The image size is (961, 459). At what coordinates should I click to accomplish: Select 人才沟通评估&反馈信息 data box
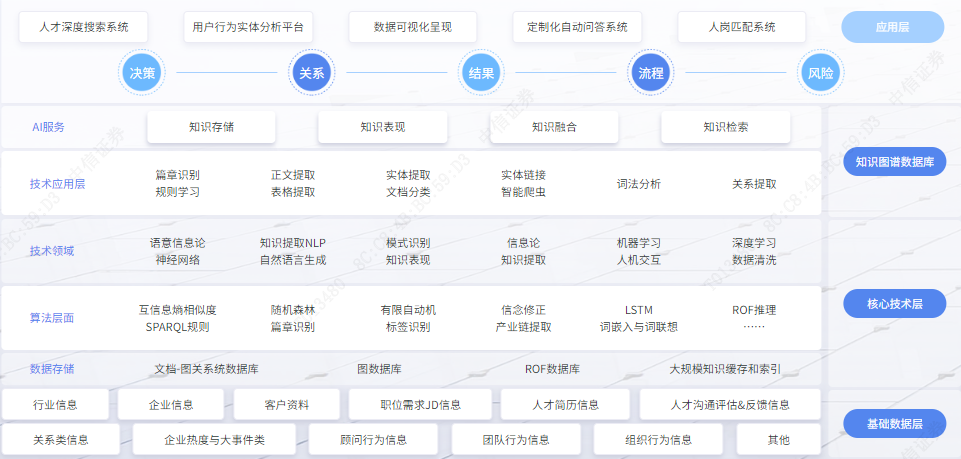(x=729, y=405)
